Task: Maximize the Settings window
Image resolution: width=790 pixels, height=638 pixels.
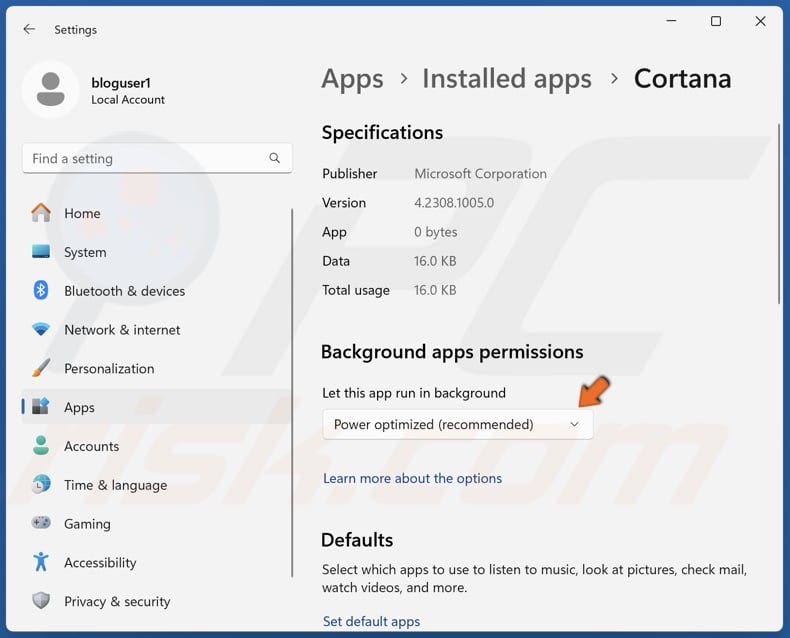Action: 715,21
